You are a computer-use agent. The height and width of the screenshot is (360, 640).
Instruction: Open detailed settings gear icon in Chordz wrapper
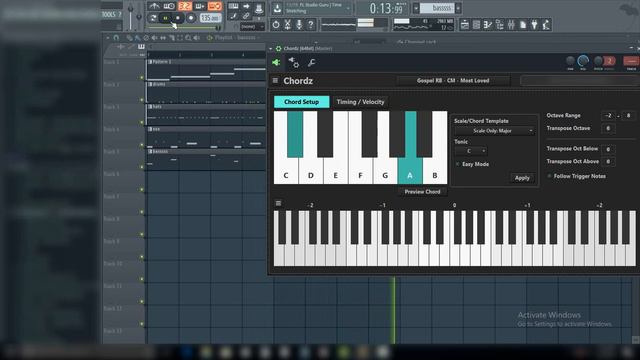coord(293,62)
